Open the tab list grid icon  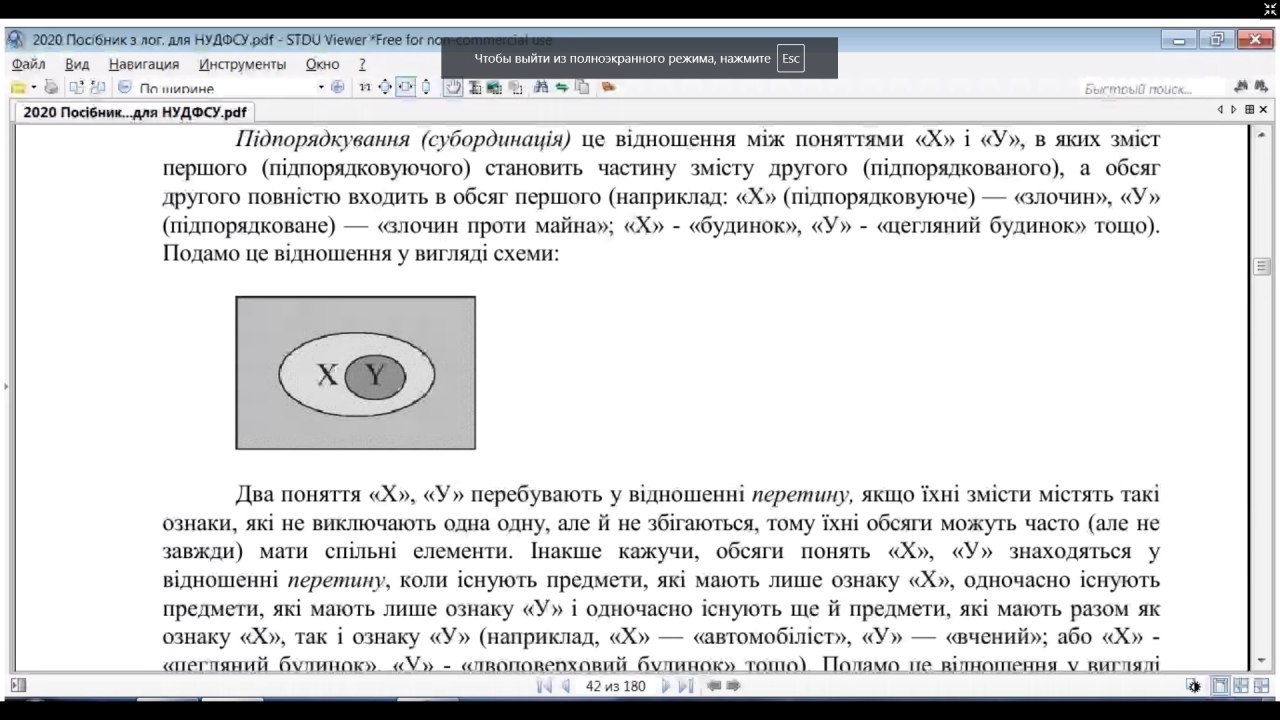click(x=1250, y=109)
